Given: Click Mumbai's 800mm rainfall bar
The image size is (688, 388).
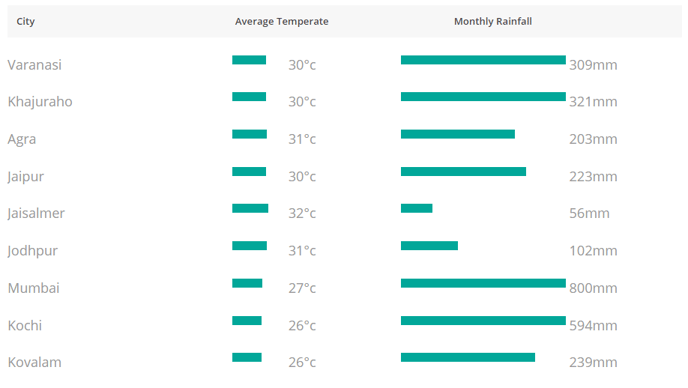Looking at the screenshot, I should coord(483,284).
